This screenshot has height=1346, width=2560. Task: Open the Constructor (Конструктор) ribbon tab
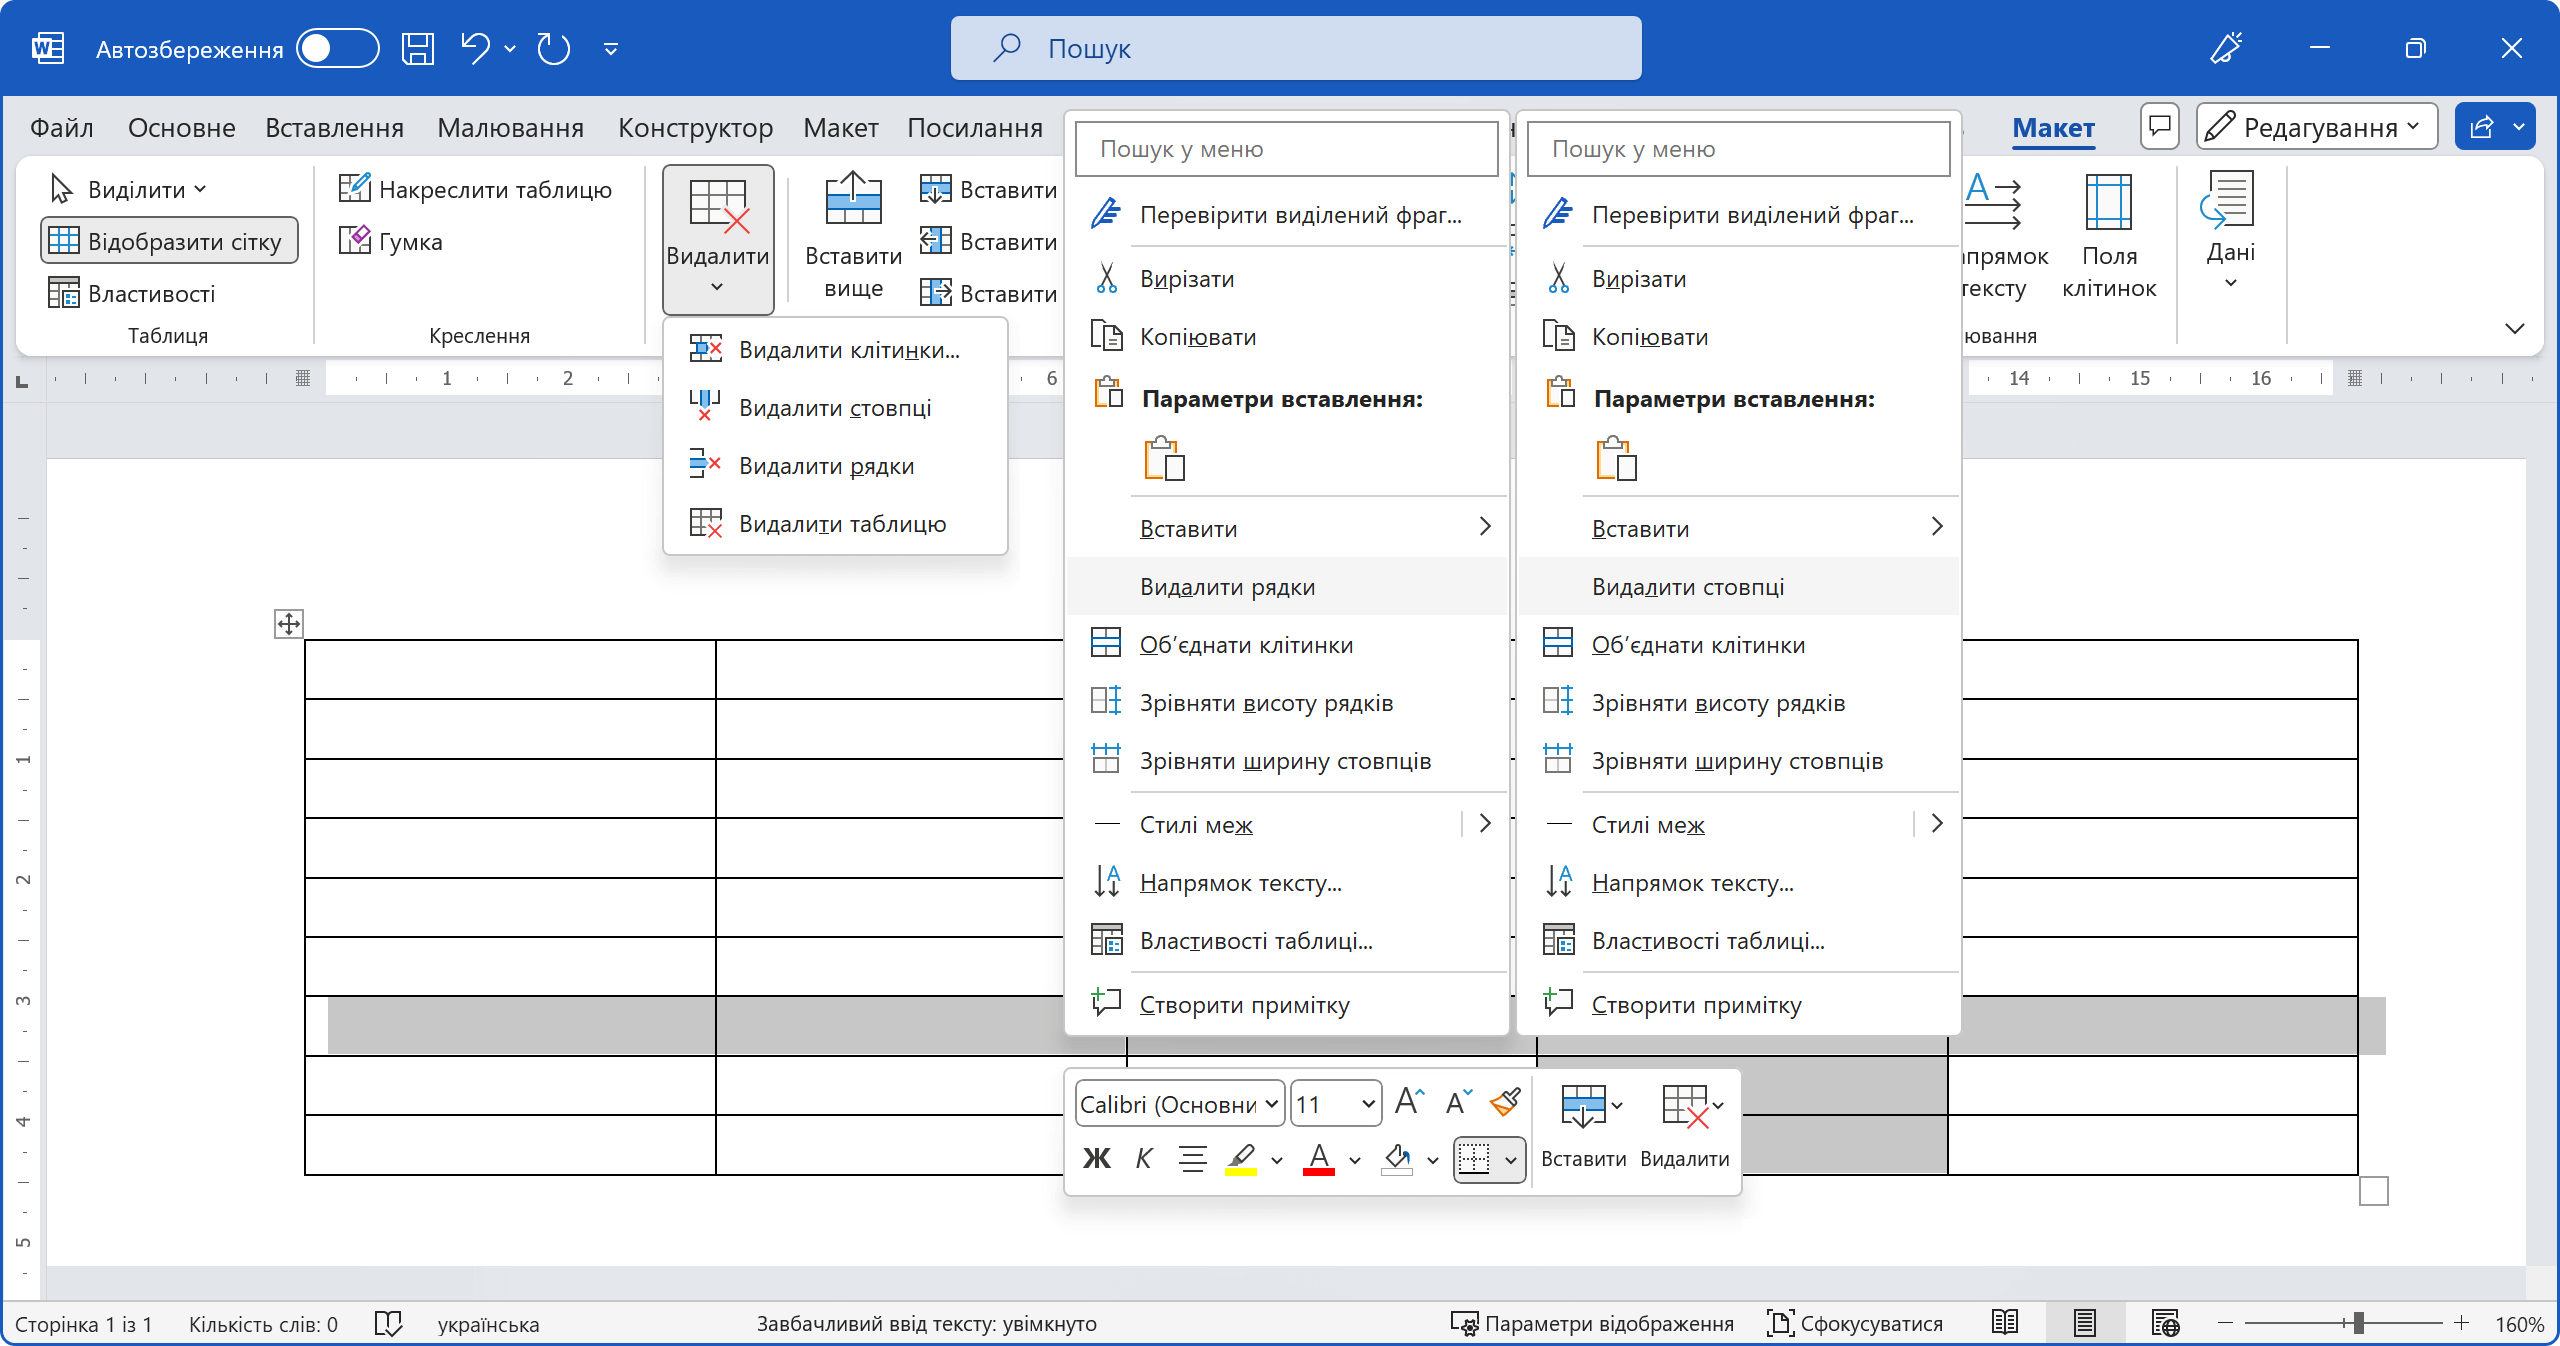pos(695,128)
